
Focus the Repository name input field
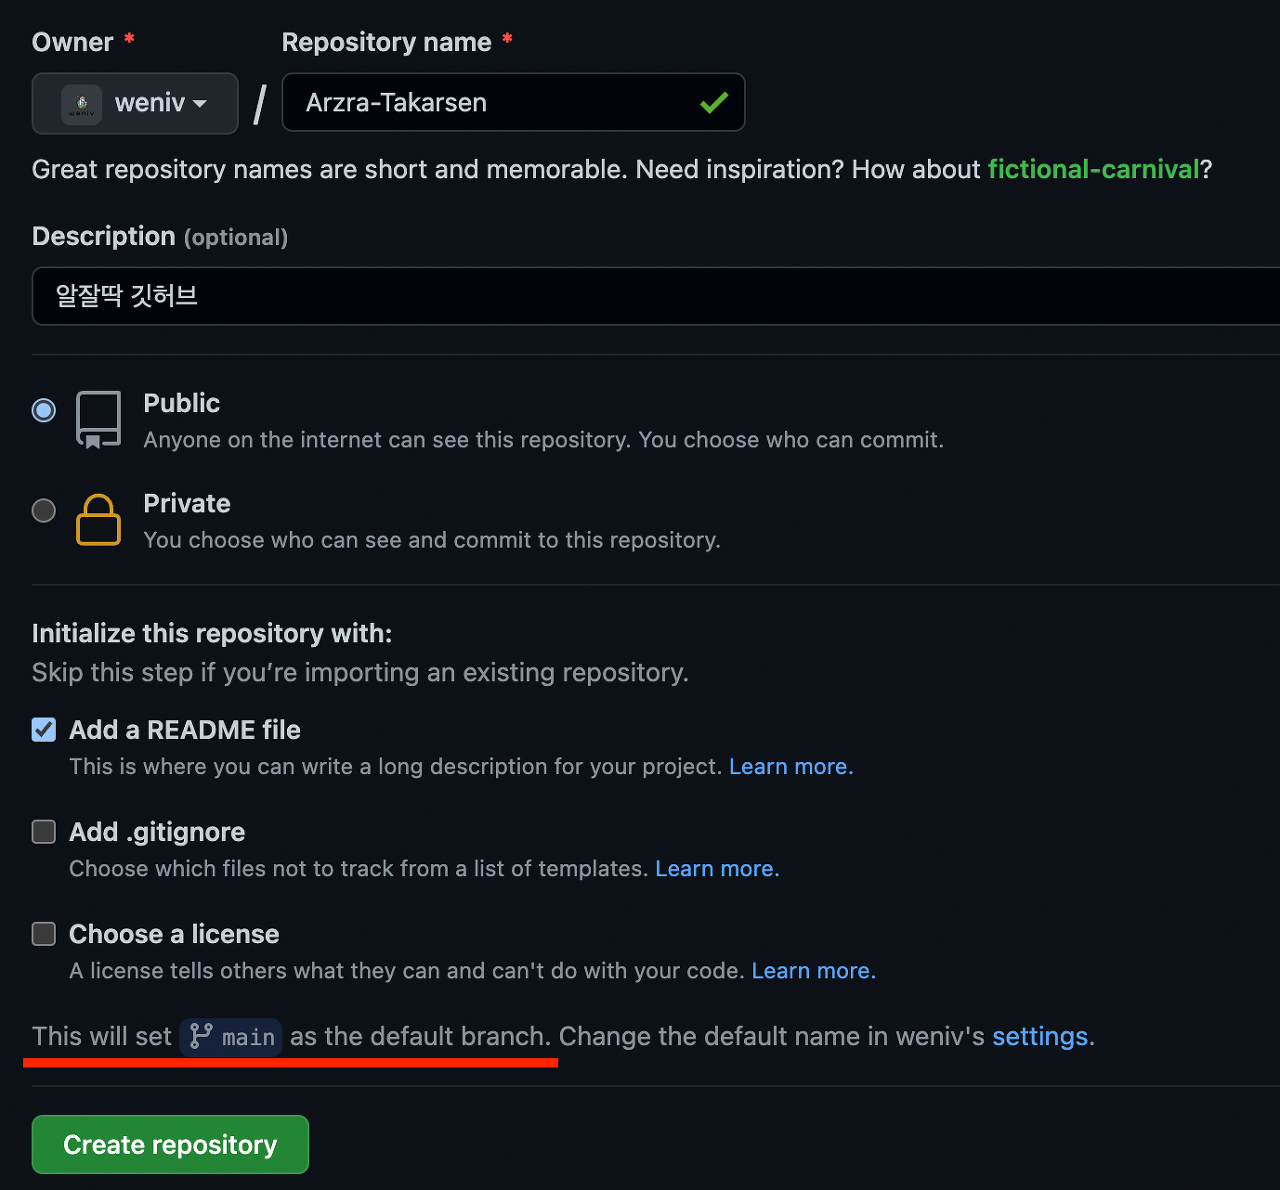tap(513, 102)
